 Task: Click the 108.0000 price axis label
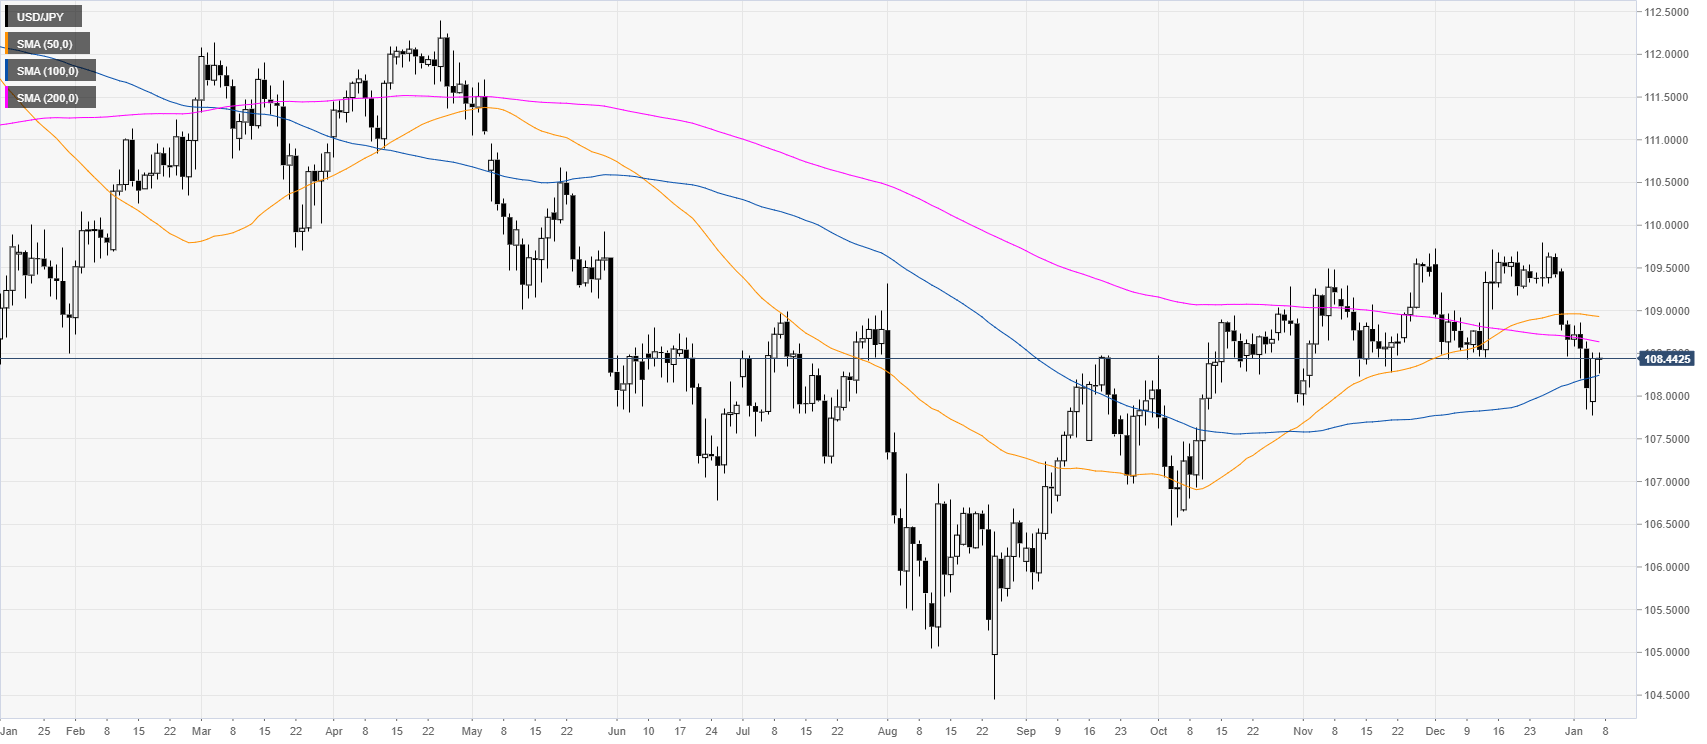[1667, 396]
